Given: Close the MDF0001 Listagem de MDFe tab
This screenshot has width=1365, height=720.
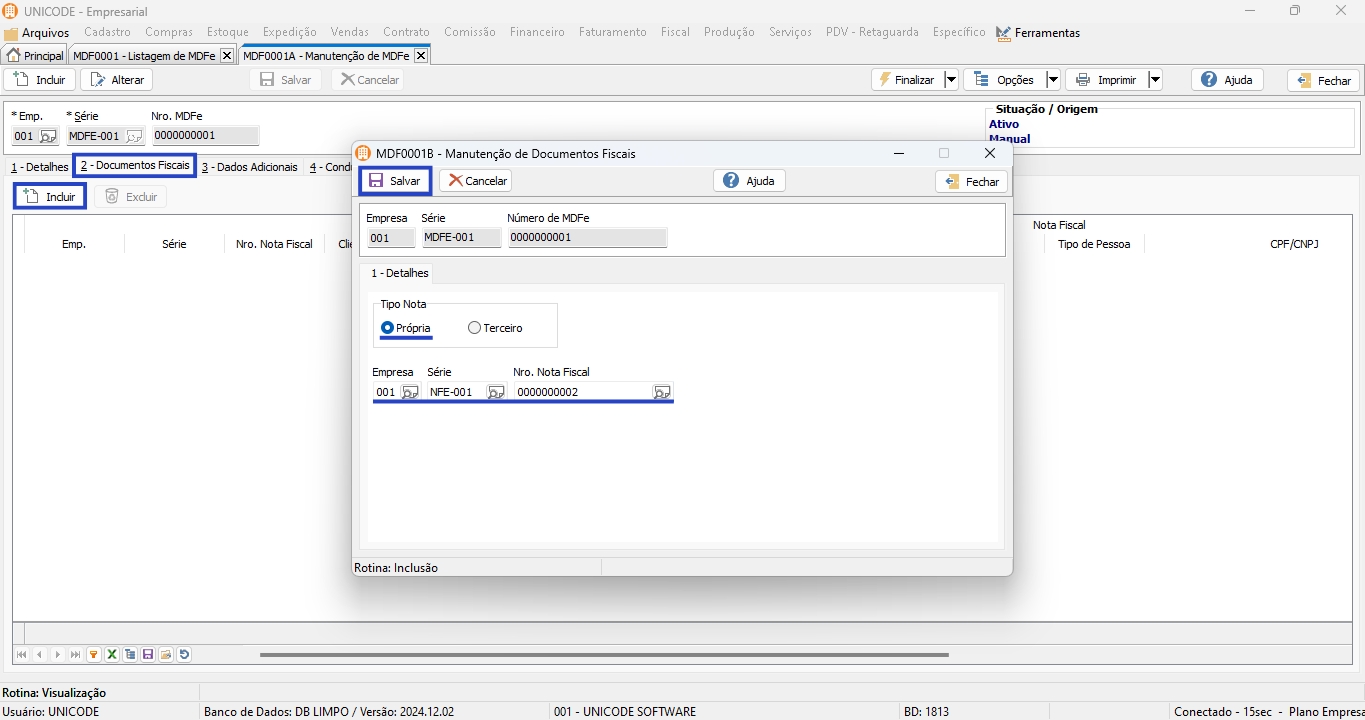Looking at the screenshot, I should click(x=227, y=56).
